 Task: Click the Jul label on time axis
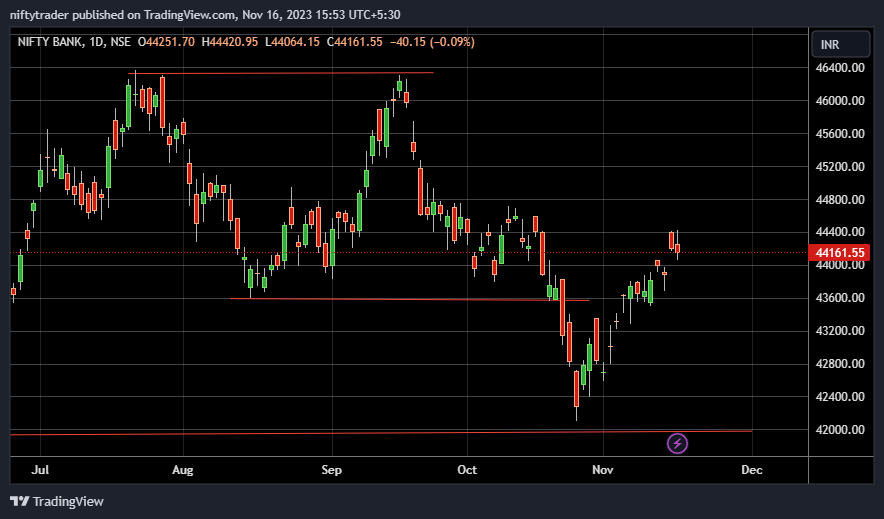click(x=40, y=469)
